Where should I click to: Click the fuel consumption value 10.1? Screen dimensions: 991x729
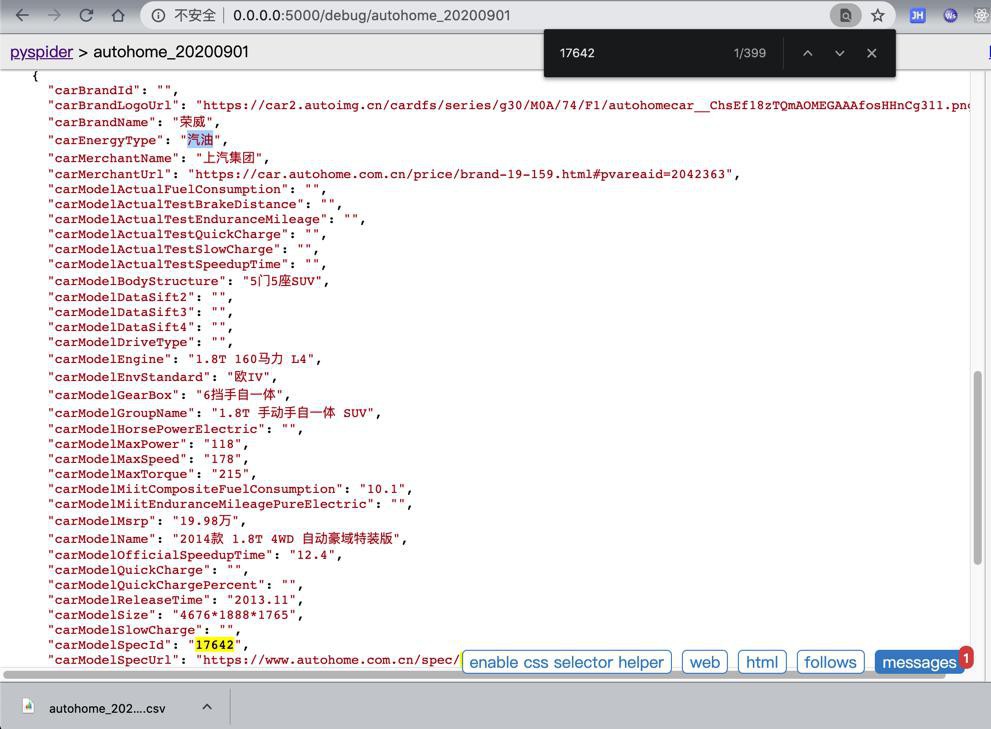[x=382, y=489]
